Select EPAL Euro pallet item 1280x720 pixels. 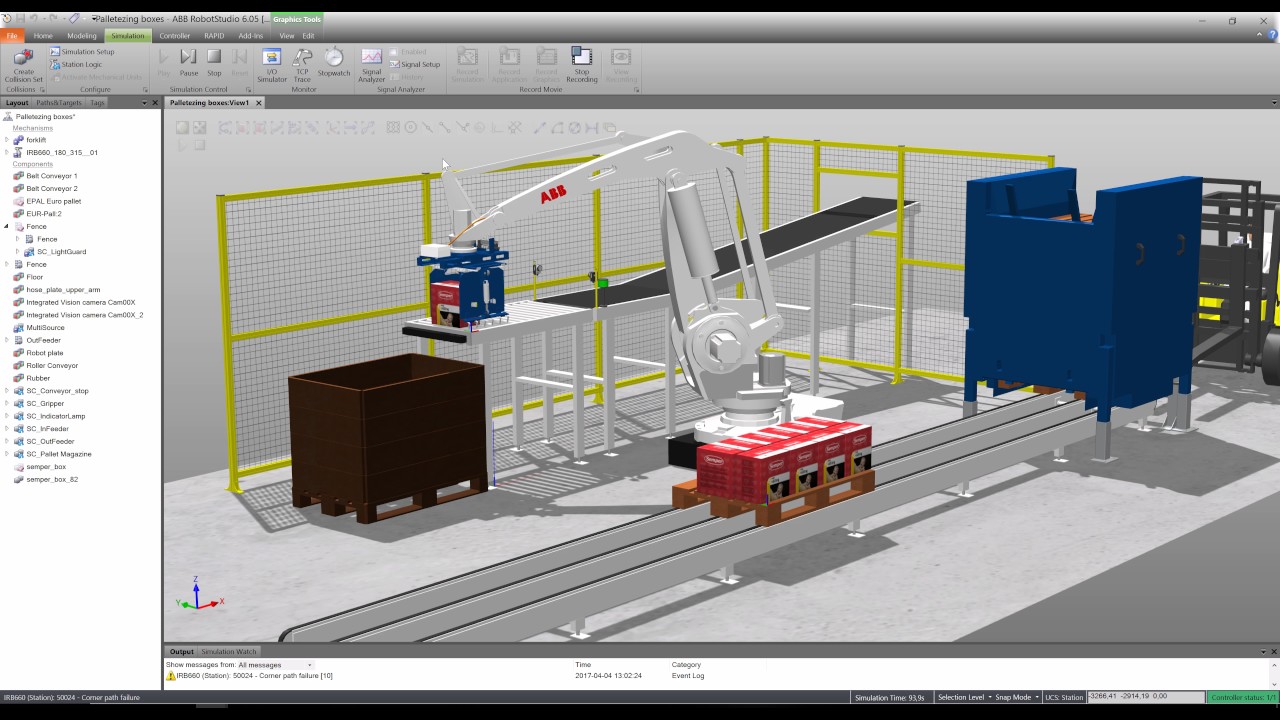[x=53, y=201]
